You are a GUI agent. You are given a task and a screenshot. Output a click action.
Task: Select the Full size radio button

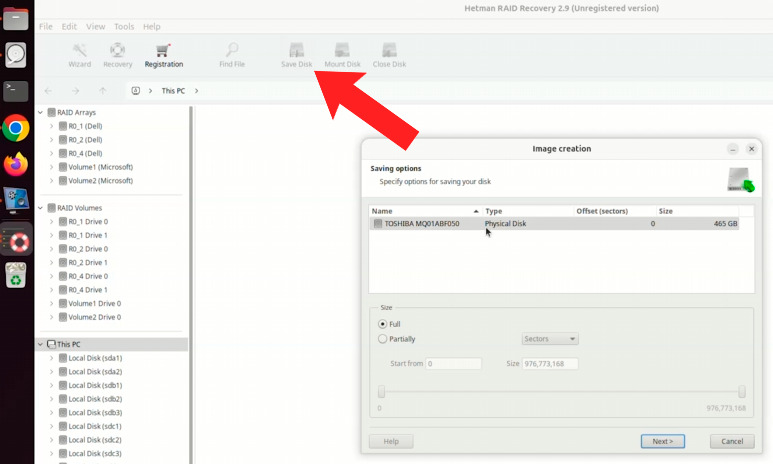(x=382, y=324)
